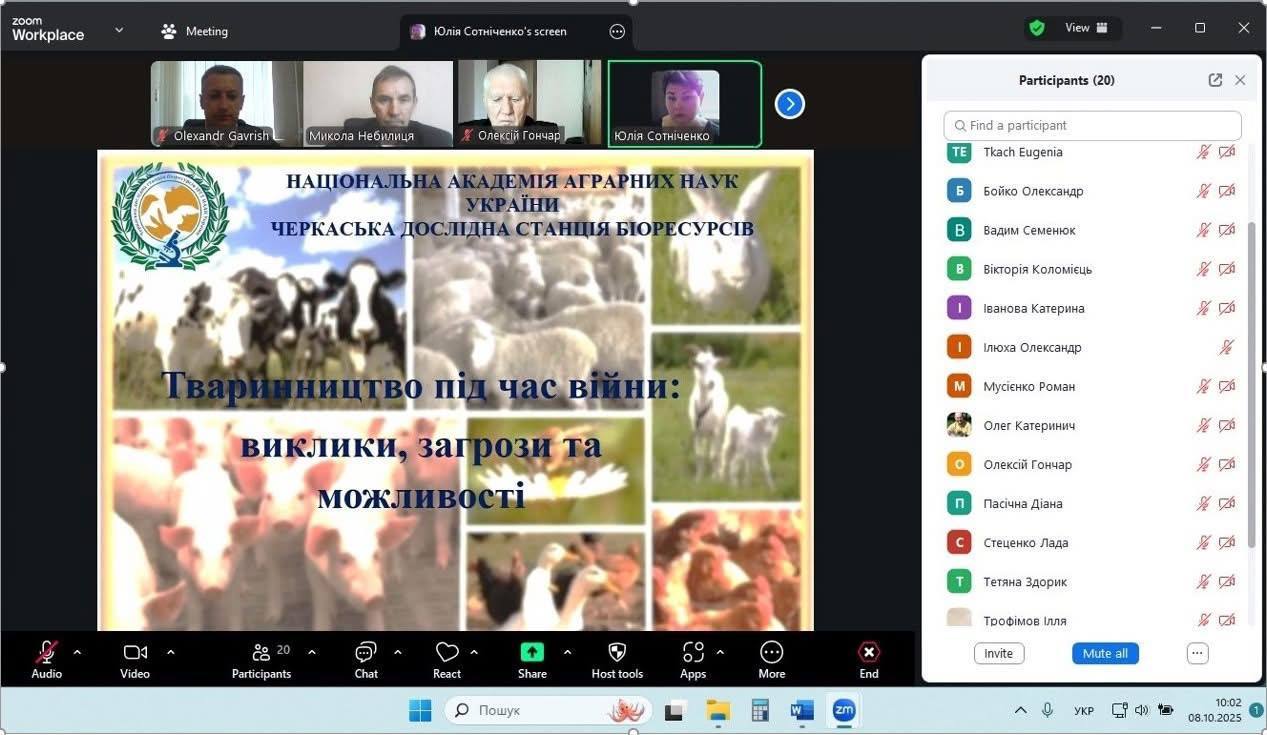
Task: Switch to the Meeting tab
Action: point(195,31)
